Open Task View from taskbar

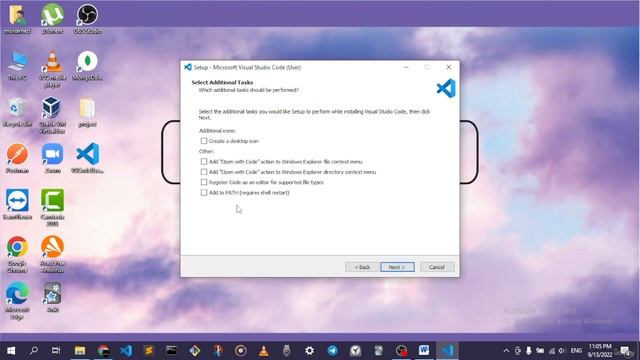click(56, 351)
